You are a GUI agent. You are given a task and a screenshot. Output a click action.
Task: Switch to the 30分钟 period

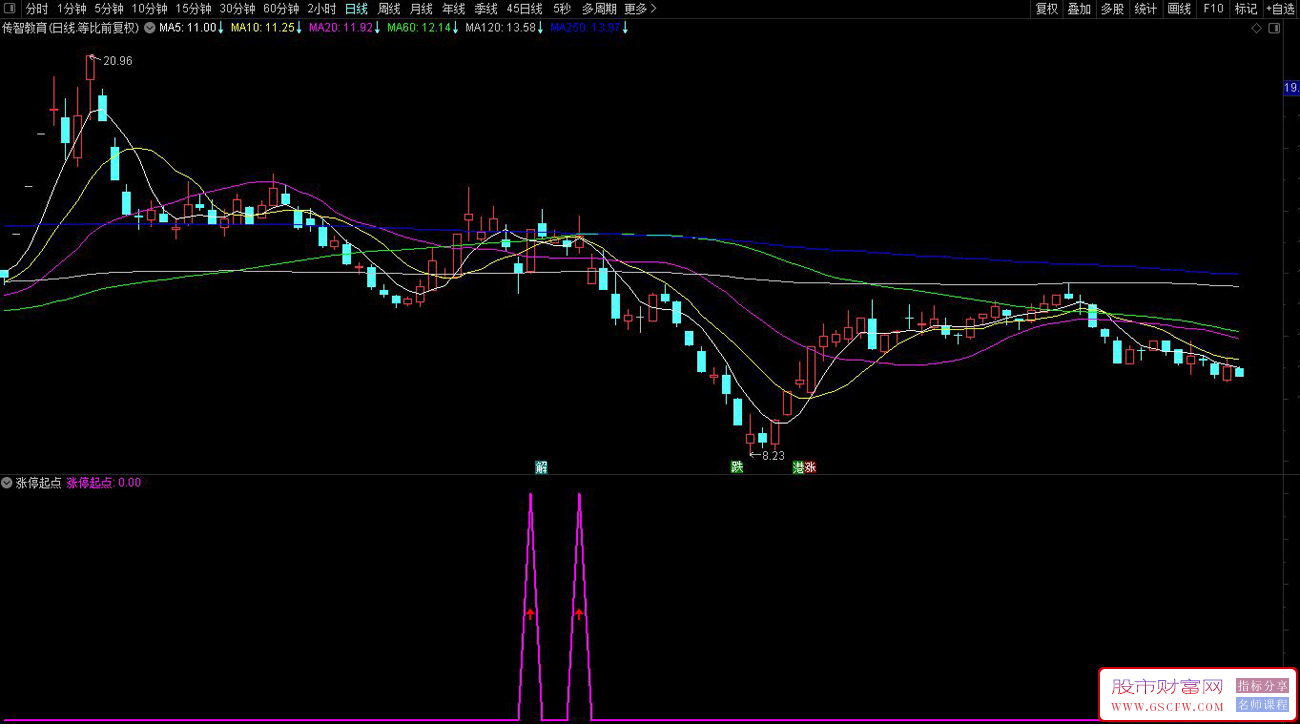tap(238, 9)
